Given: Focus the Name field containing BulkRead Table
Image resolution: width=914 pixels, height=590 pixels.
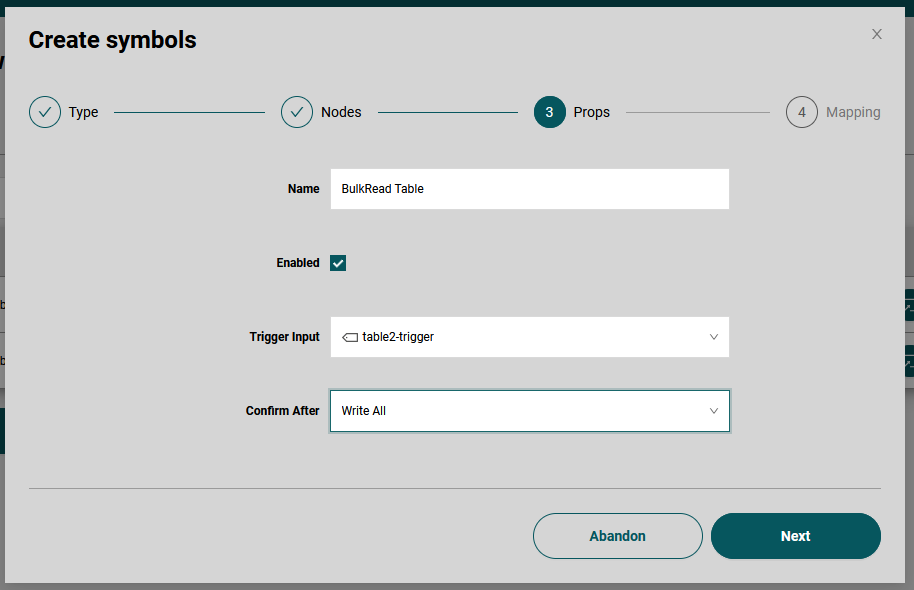Looking at the screenshot, I should coord(529,189).
